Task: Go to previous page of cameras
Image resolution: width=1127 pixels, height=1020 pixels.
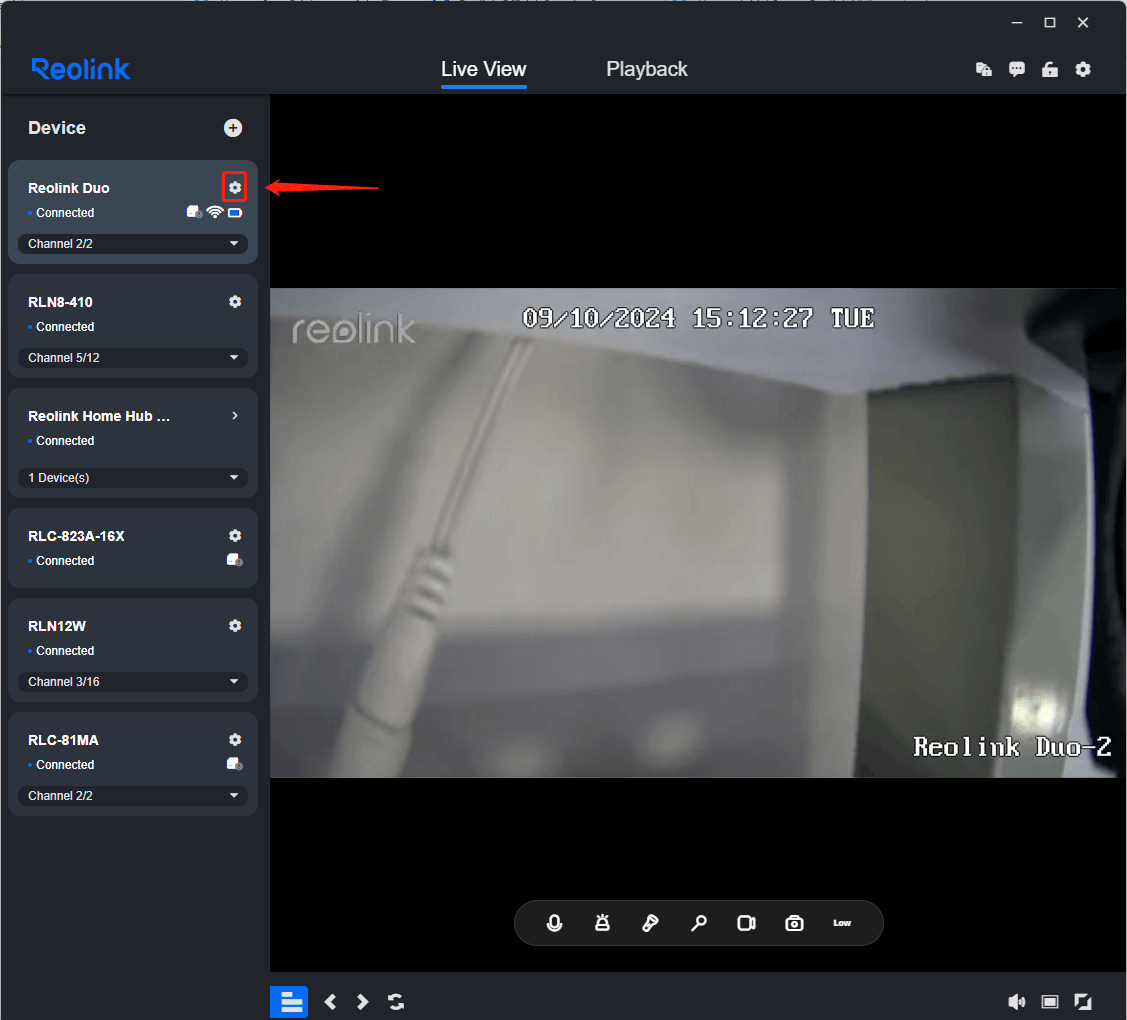Action: click(x=330, y=1002)
